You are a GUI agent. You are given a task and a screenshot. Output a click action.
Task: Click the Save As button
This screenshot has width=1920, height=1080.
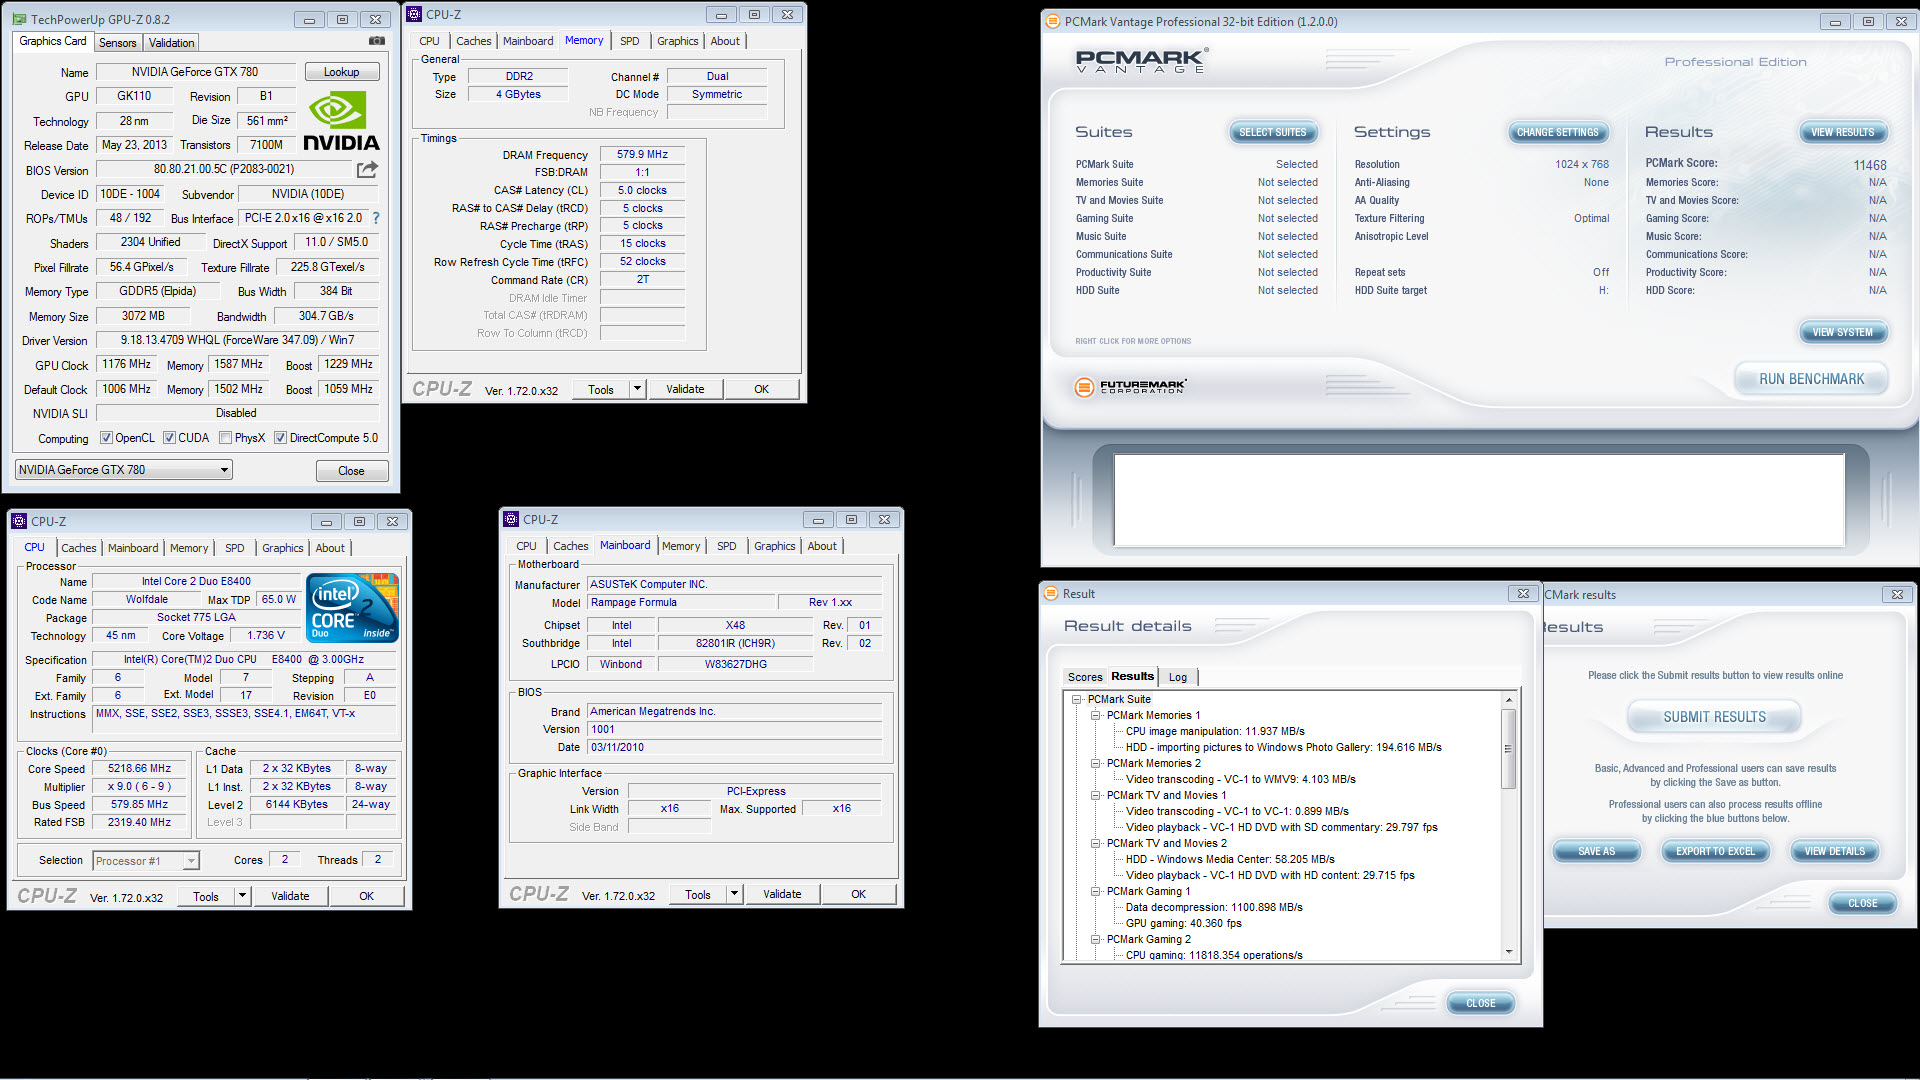[x=1596, y=851]
